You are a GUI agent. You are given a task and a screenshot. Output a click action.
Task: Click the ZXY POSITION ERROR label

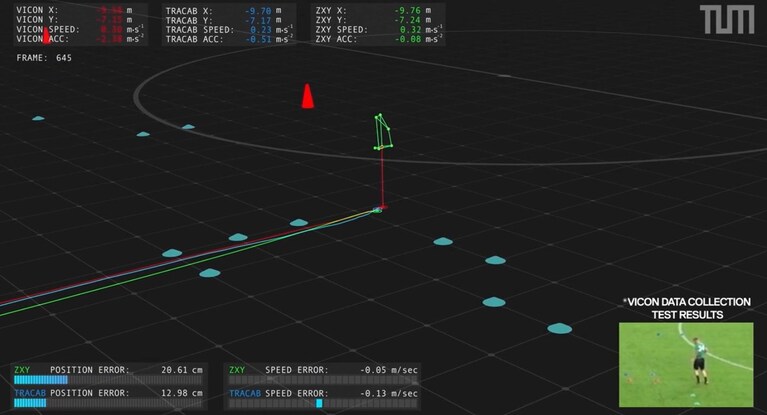point(72,370)
